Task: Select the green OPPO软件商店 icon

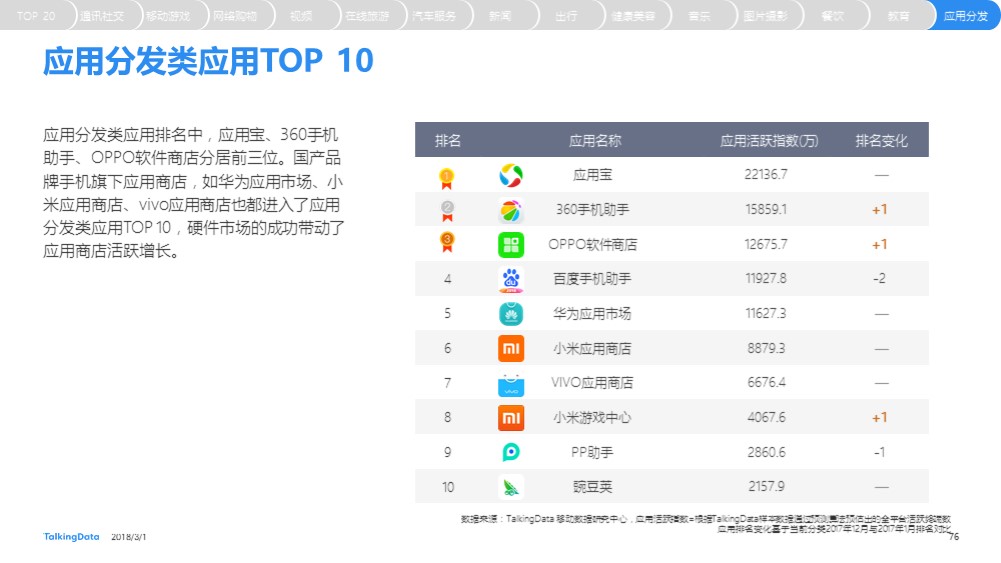Action: (511, 244)
